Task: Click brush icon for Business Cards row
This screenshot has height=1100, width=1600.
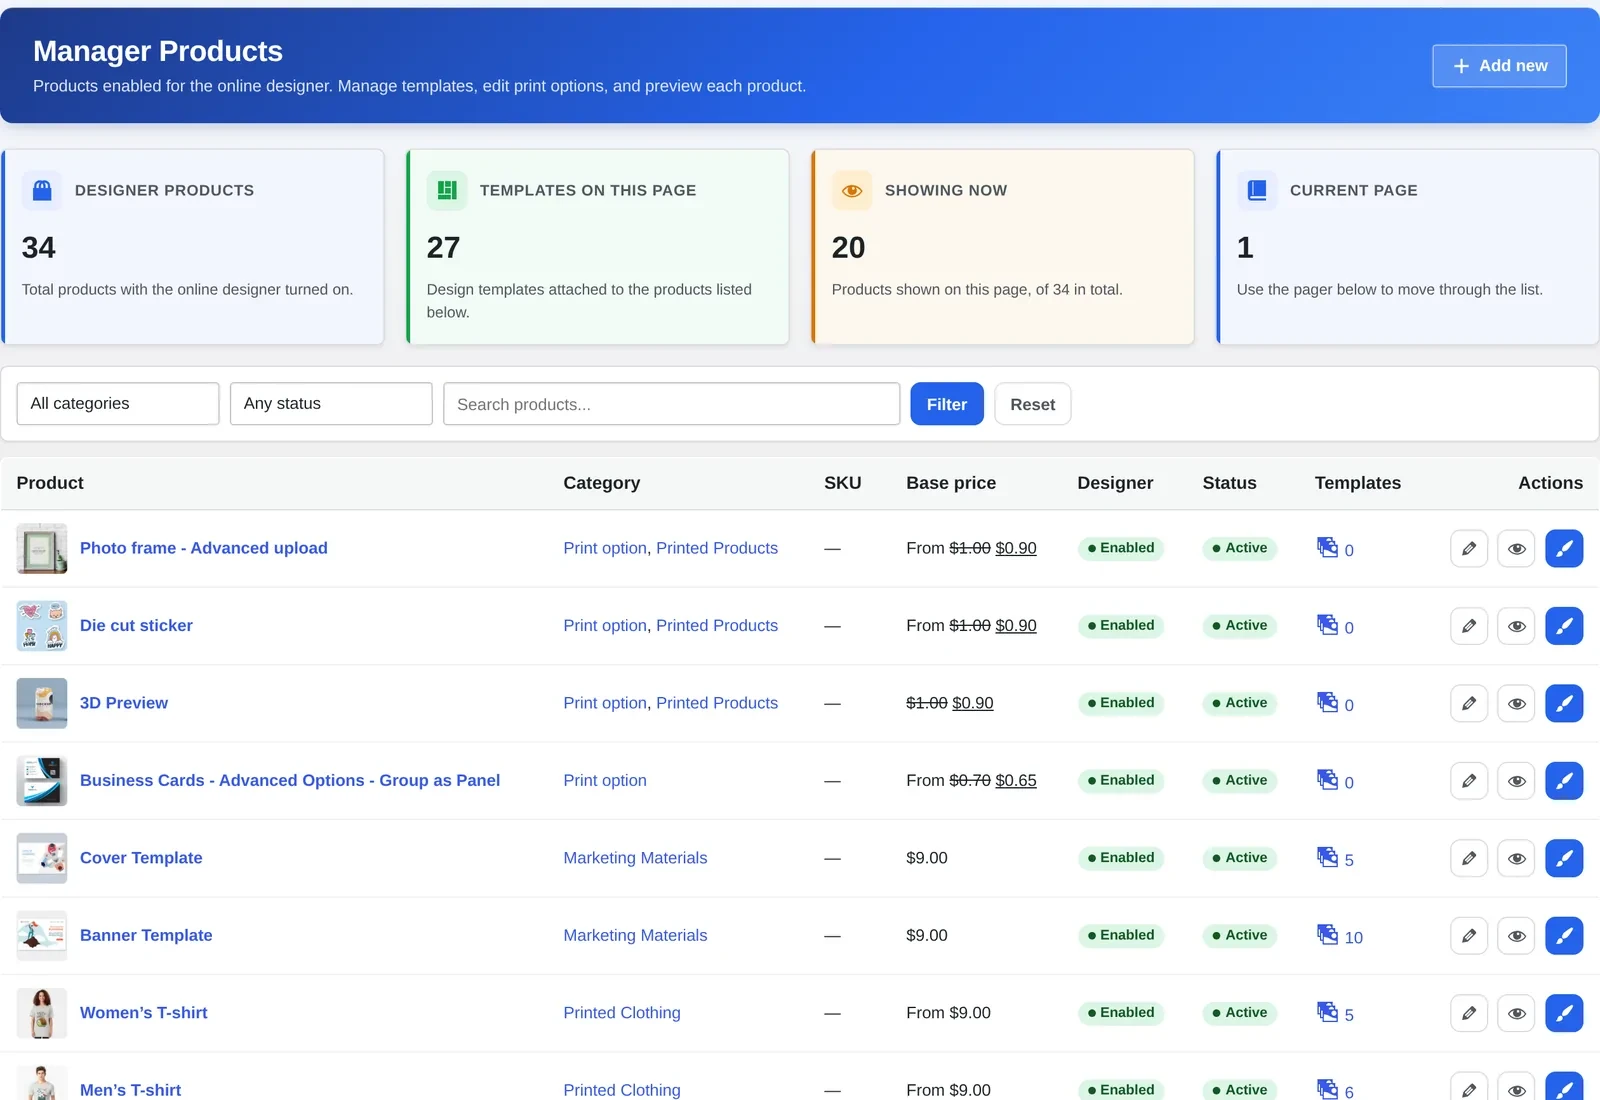Action: coord(1564,781)
